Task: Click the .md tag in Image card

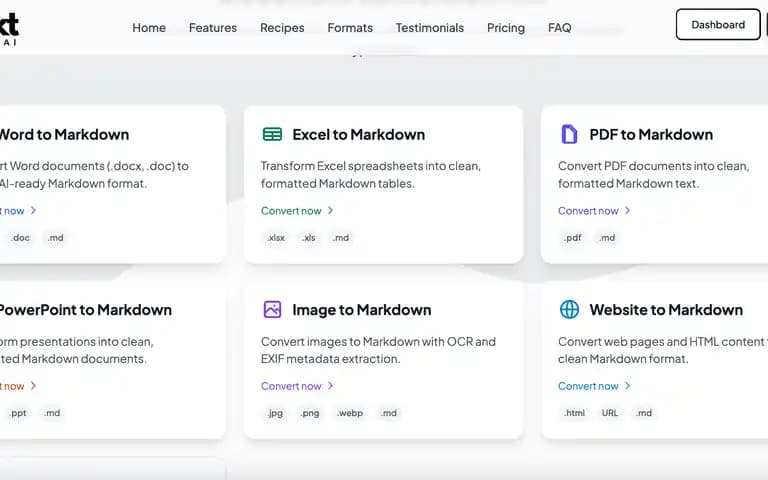Action: pos(388,413)
